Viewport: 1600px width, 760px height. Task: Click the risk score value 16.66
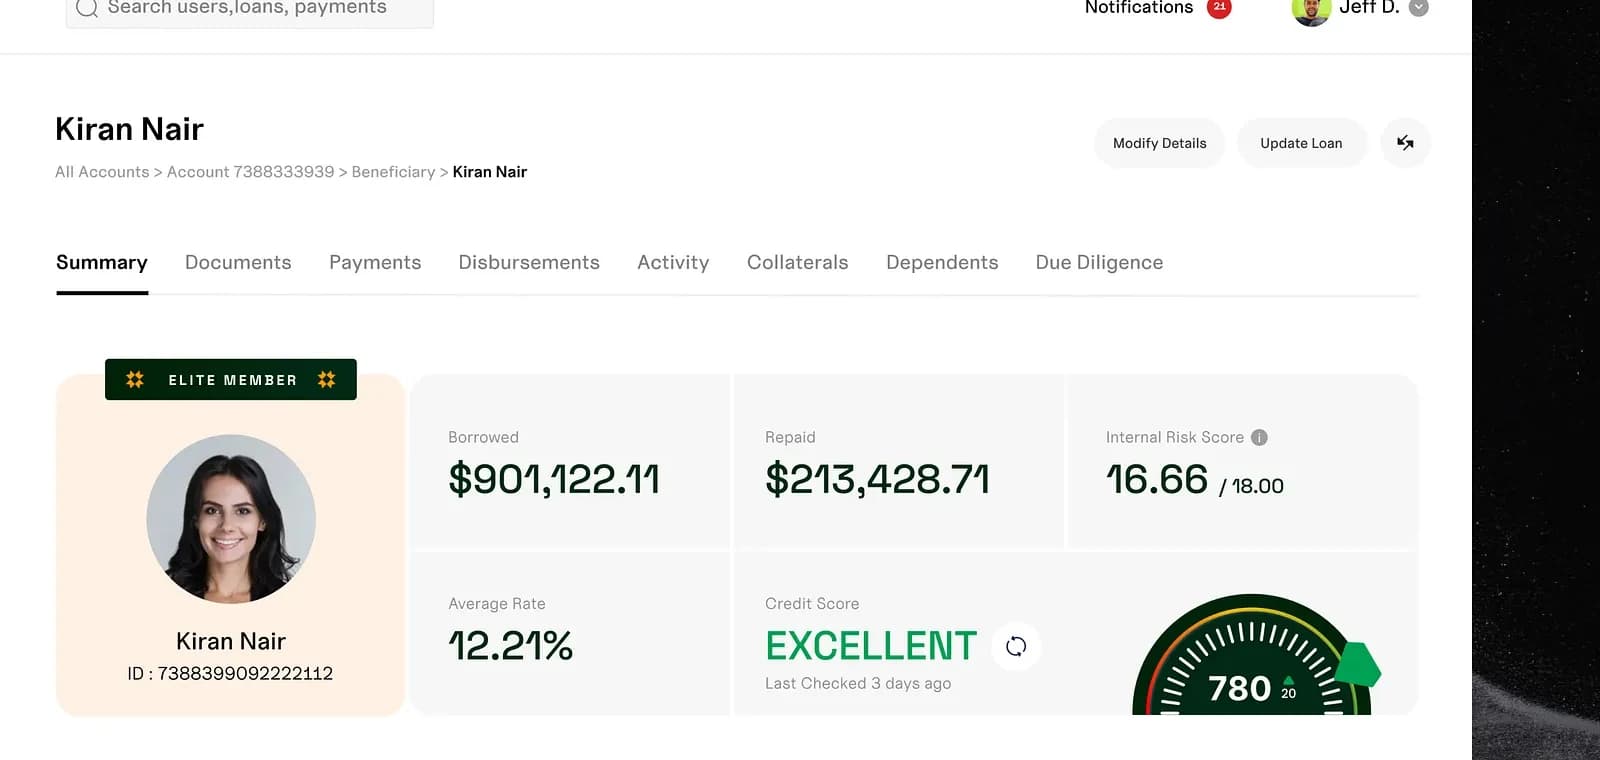(x=1157, y=480)
